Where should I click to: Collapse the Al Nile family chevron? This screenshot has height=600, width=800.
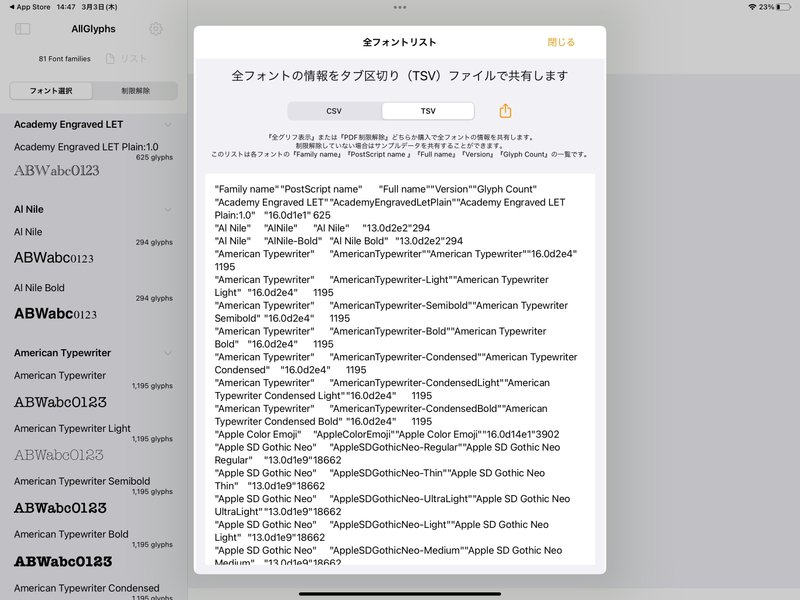click(168, 210)
